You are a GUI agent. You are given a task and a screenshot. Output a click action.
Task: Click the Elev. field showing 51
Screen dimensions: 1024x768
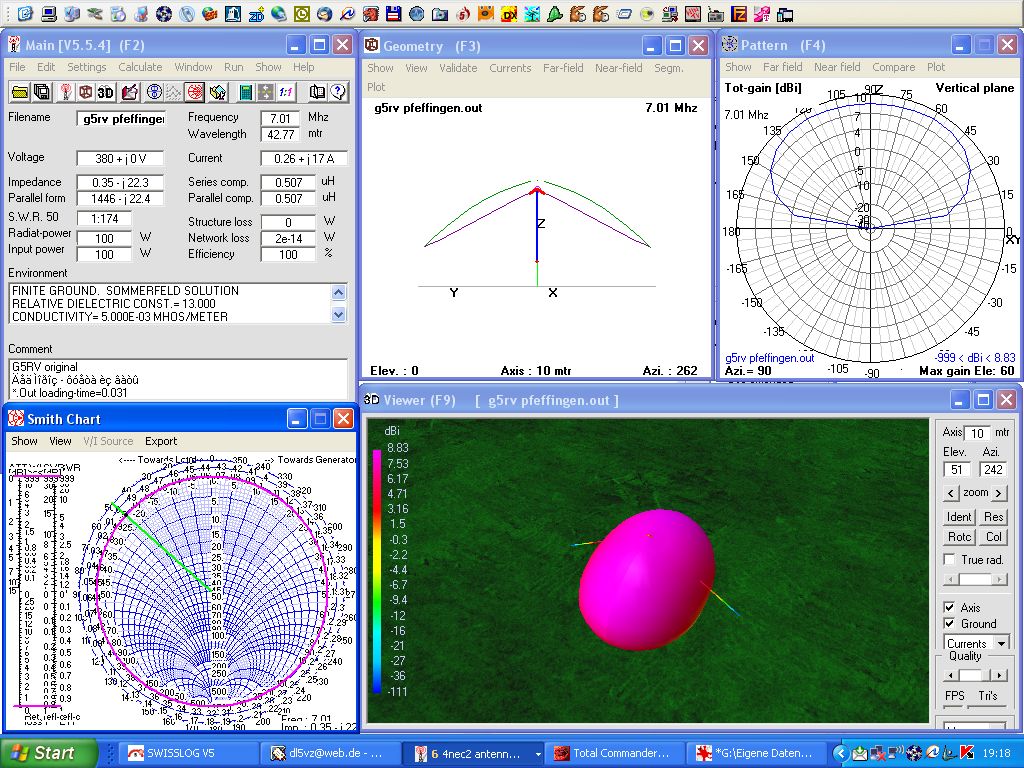tap(957, 469)
